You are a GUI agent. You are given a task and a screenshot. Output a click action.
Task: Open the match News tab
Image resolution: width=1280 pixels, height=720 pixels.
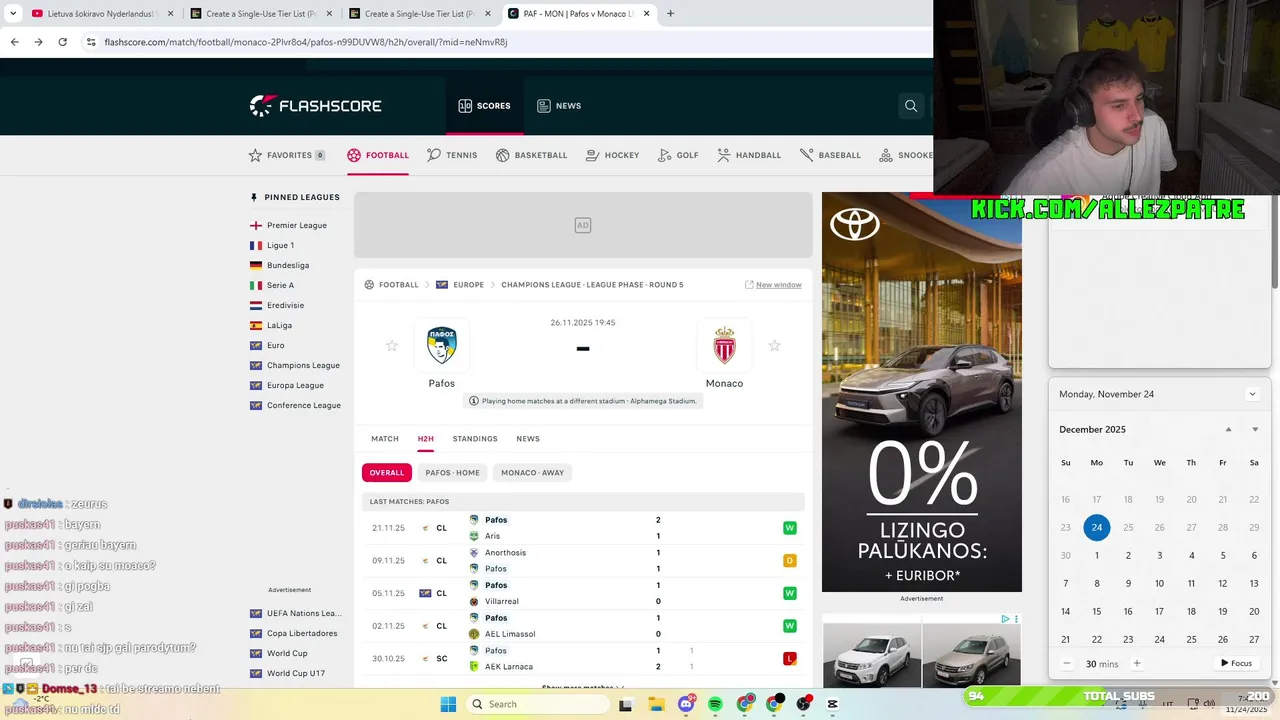pyautogui.click(x=528, y=439)
